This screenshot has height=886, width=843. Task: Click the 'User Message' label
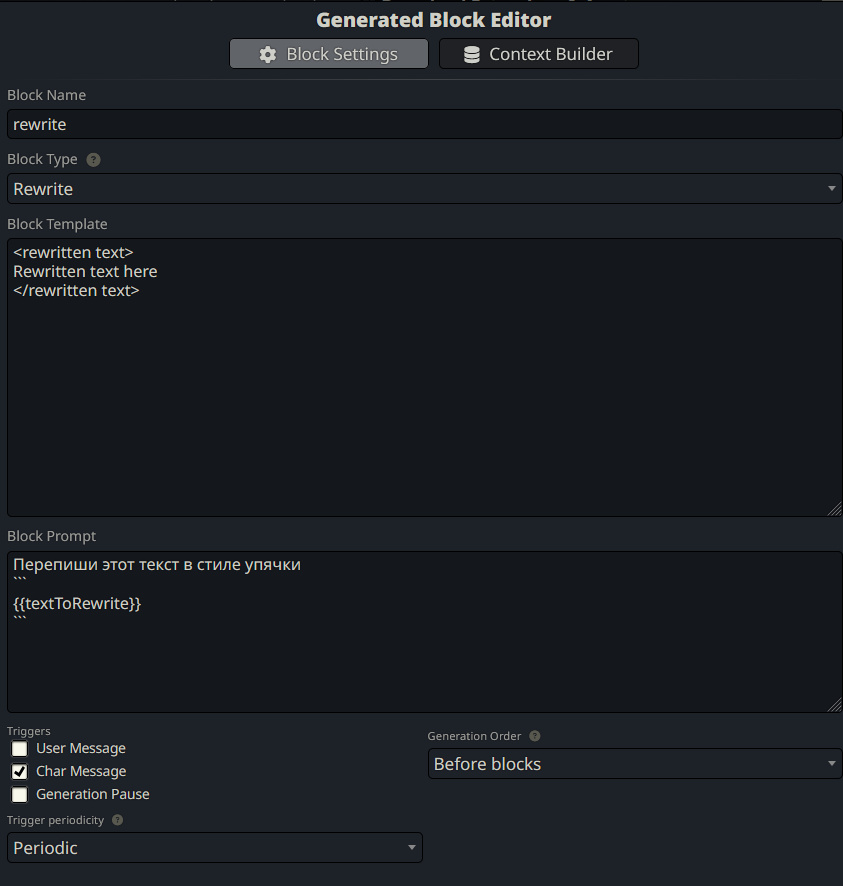(81, 748)
